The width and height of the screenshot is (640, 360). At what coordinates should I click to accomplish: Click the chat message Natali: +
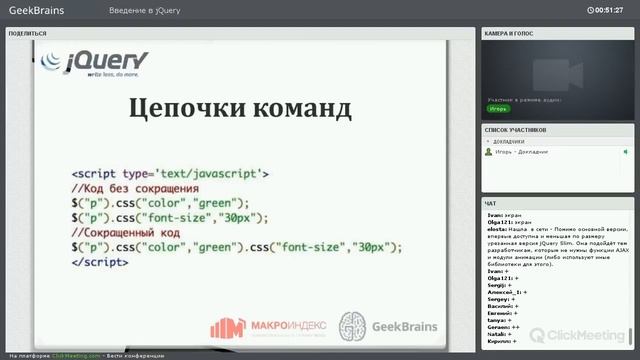(499, 334)
